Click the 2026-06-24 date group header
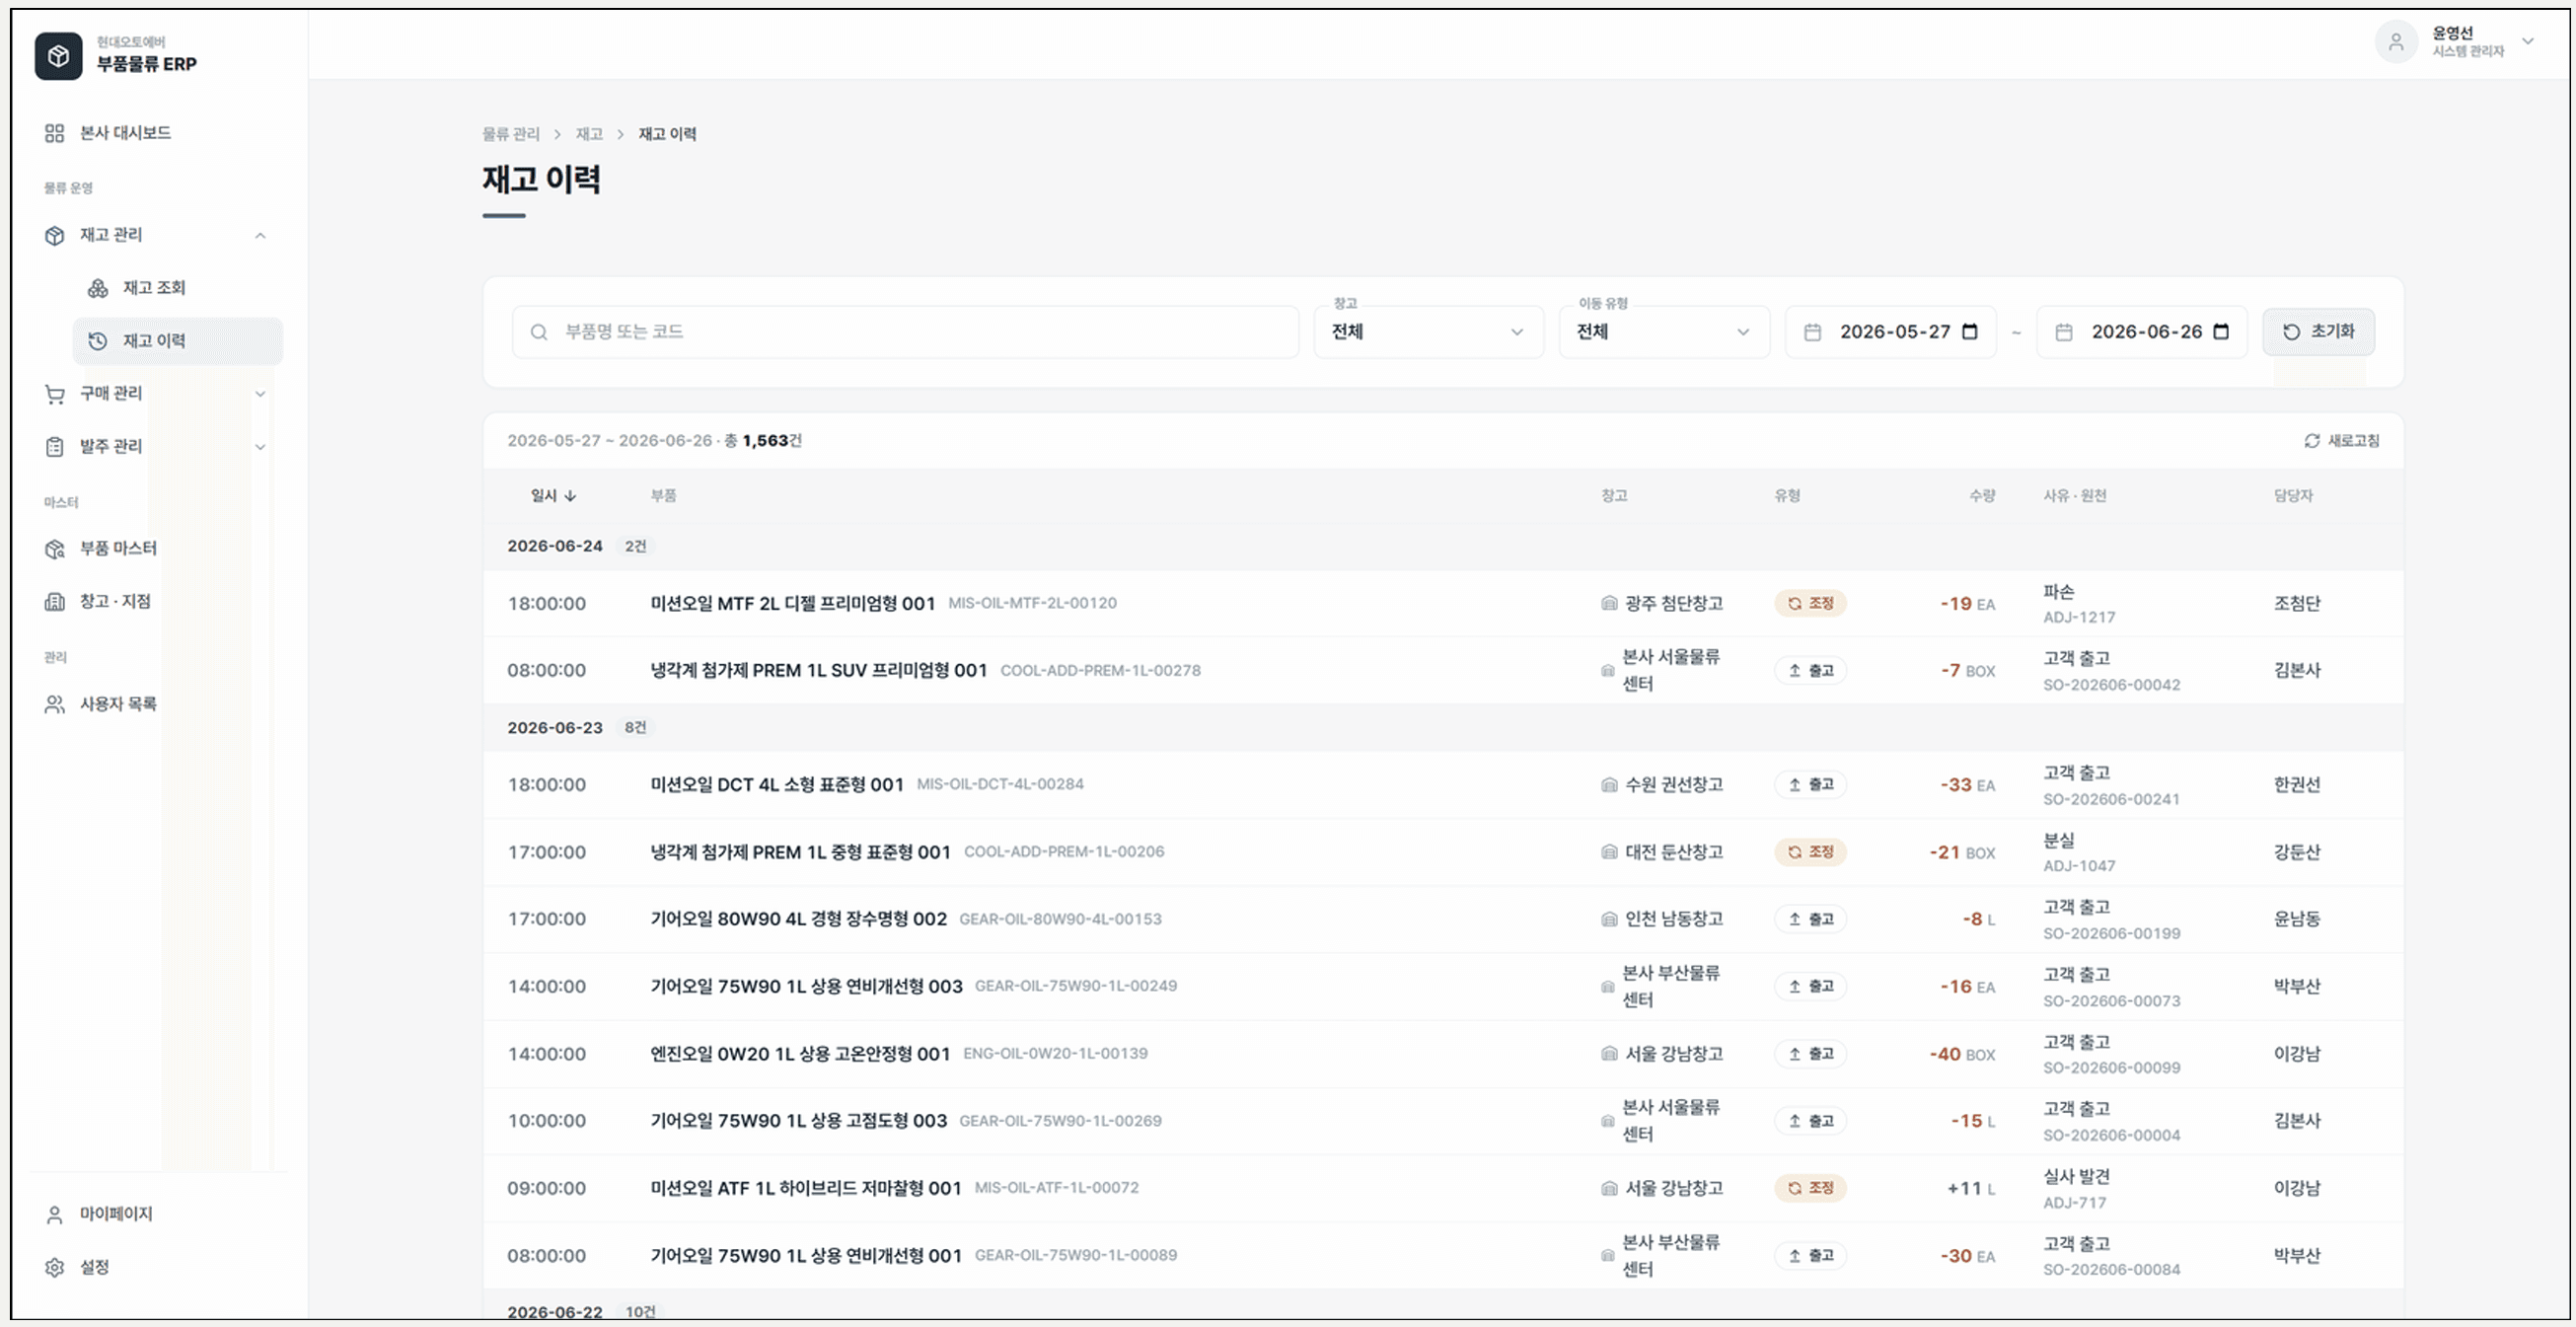This screenshot has width=2576, height=1327. tap(1443, 546)
